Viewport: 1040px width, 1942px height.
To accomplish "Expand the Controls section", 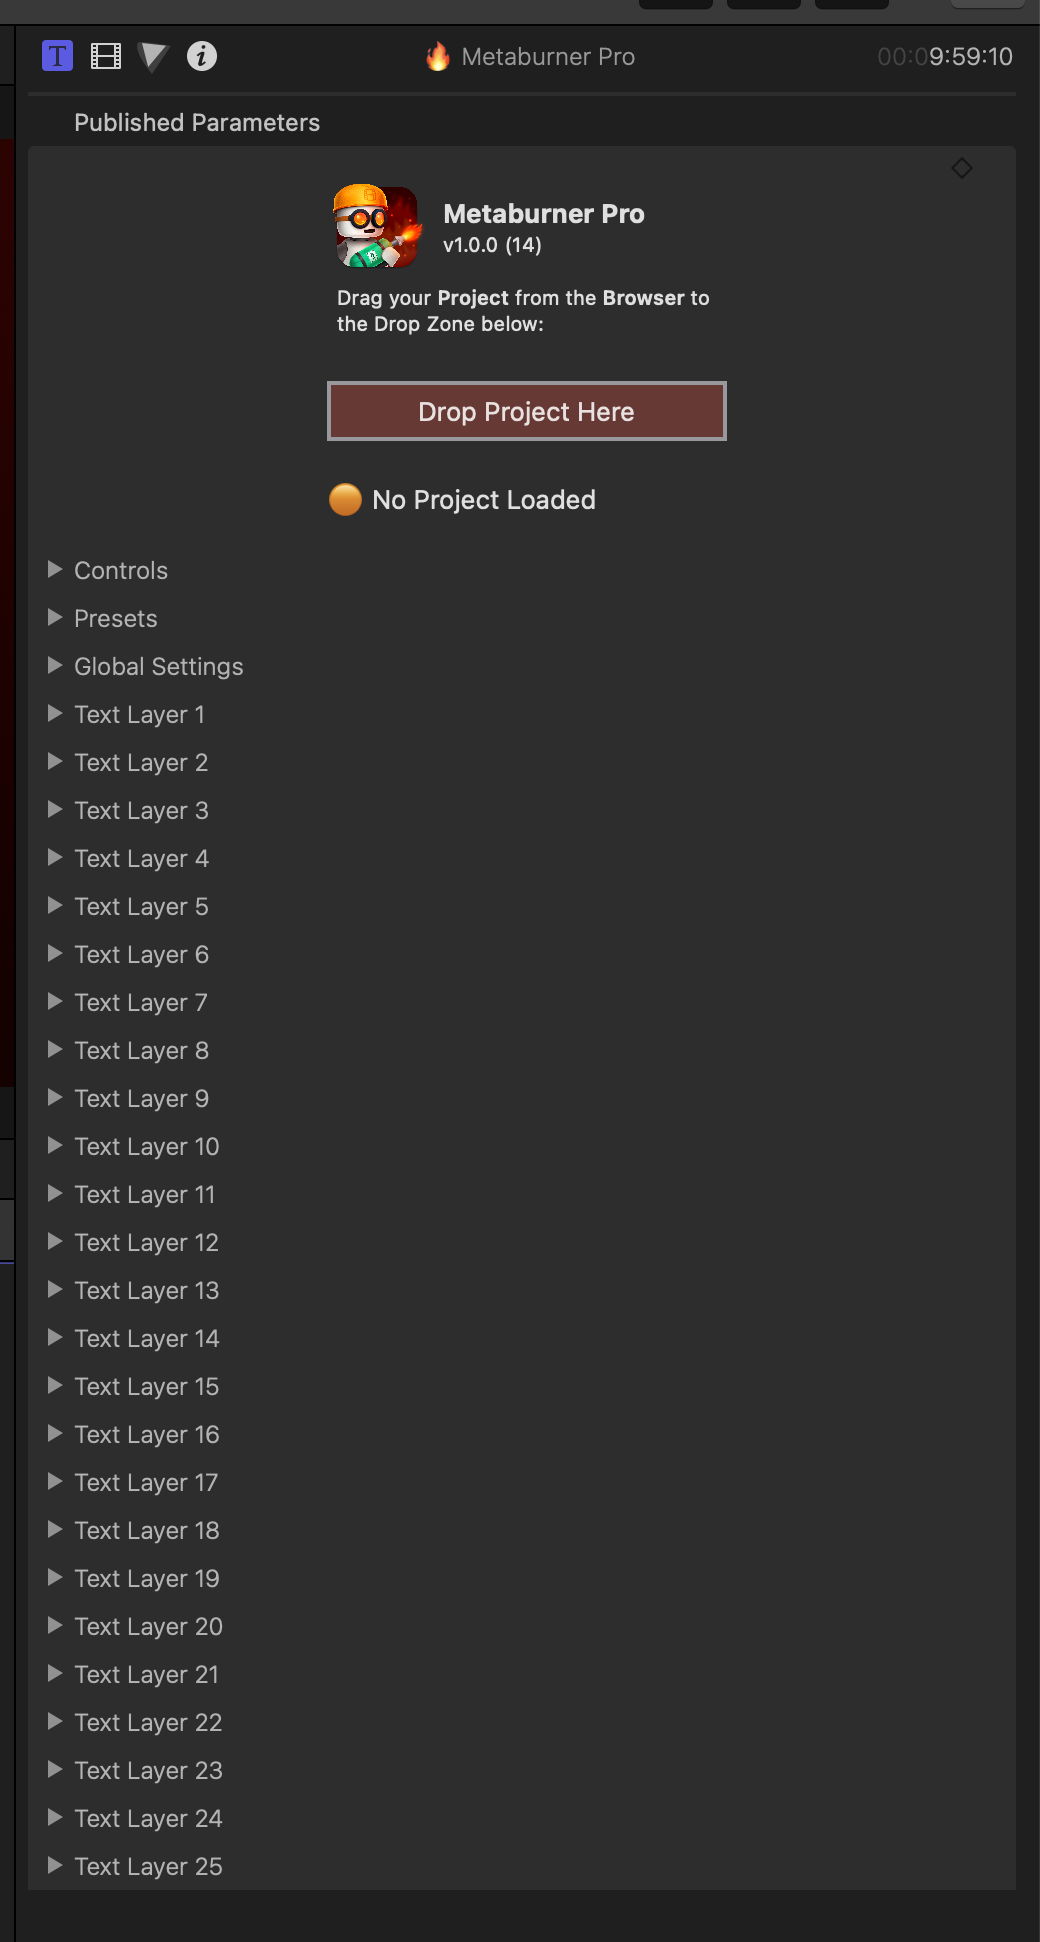I will [x=55, y=570].
